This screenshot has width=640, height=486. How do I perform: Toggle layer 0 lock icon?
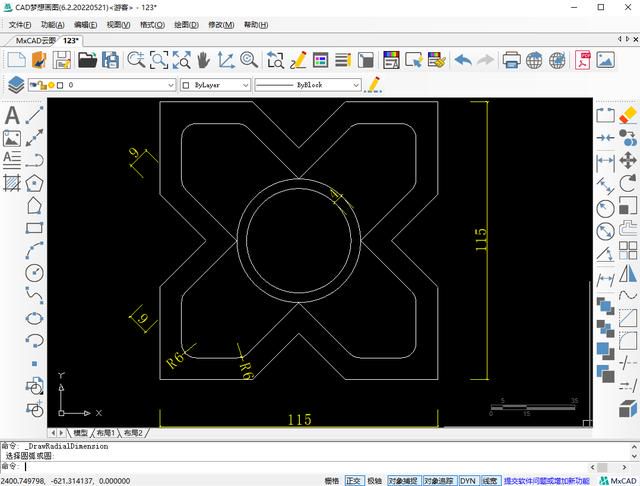(42, 85)
